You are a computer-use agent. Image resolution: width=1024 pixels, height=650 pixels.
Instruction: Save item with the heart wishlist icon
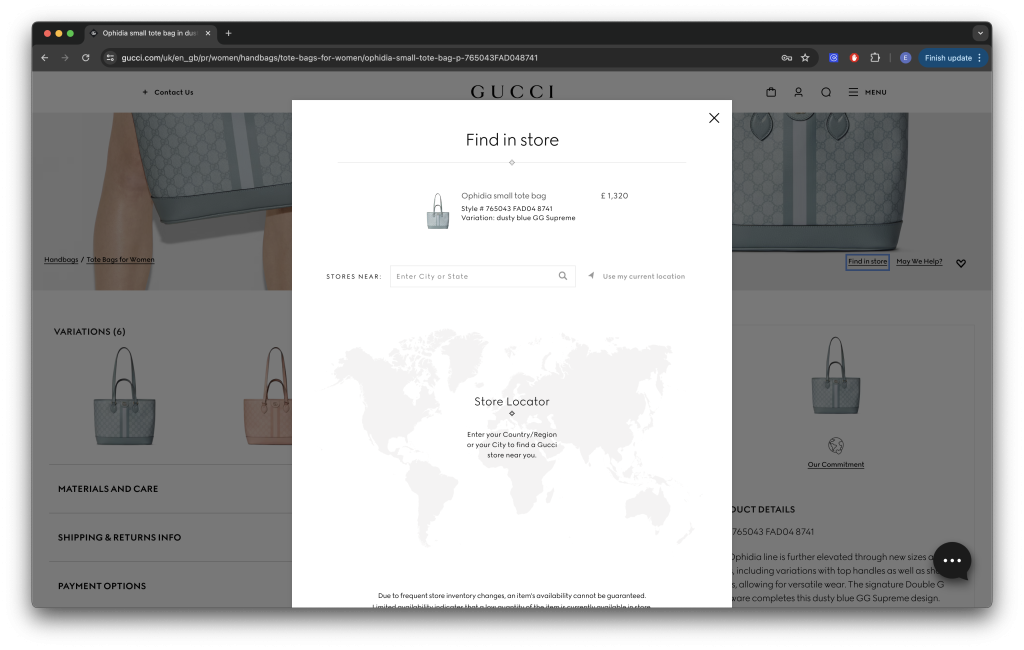961,263
